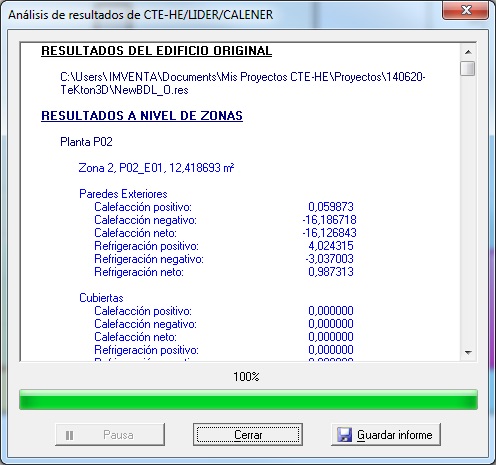The image size is (496, 465).
Task: Click the RESULTADOS DEL EDIFICIO ORIGINAL heading
Action: [x=156, y=51]
